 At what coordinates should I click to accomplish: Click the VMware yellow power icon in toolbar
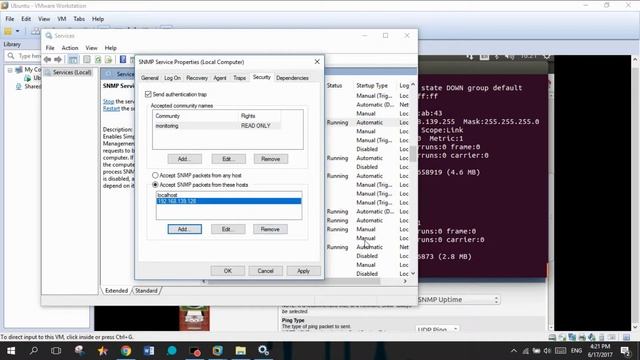coord(8,31)
